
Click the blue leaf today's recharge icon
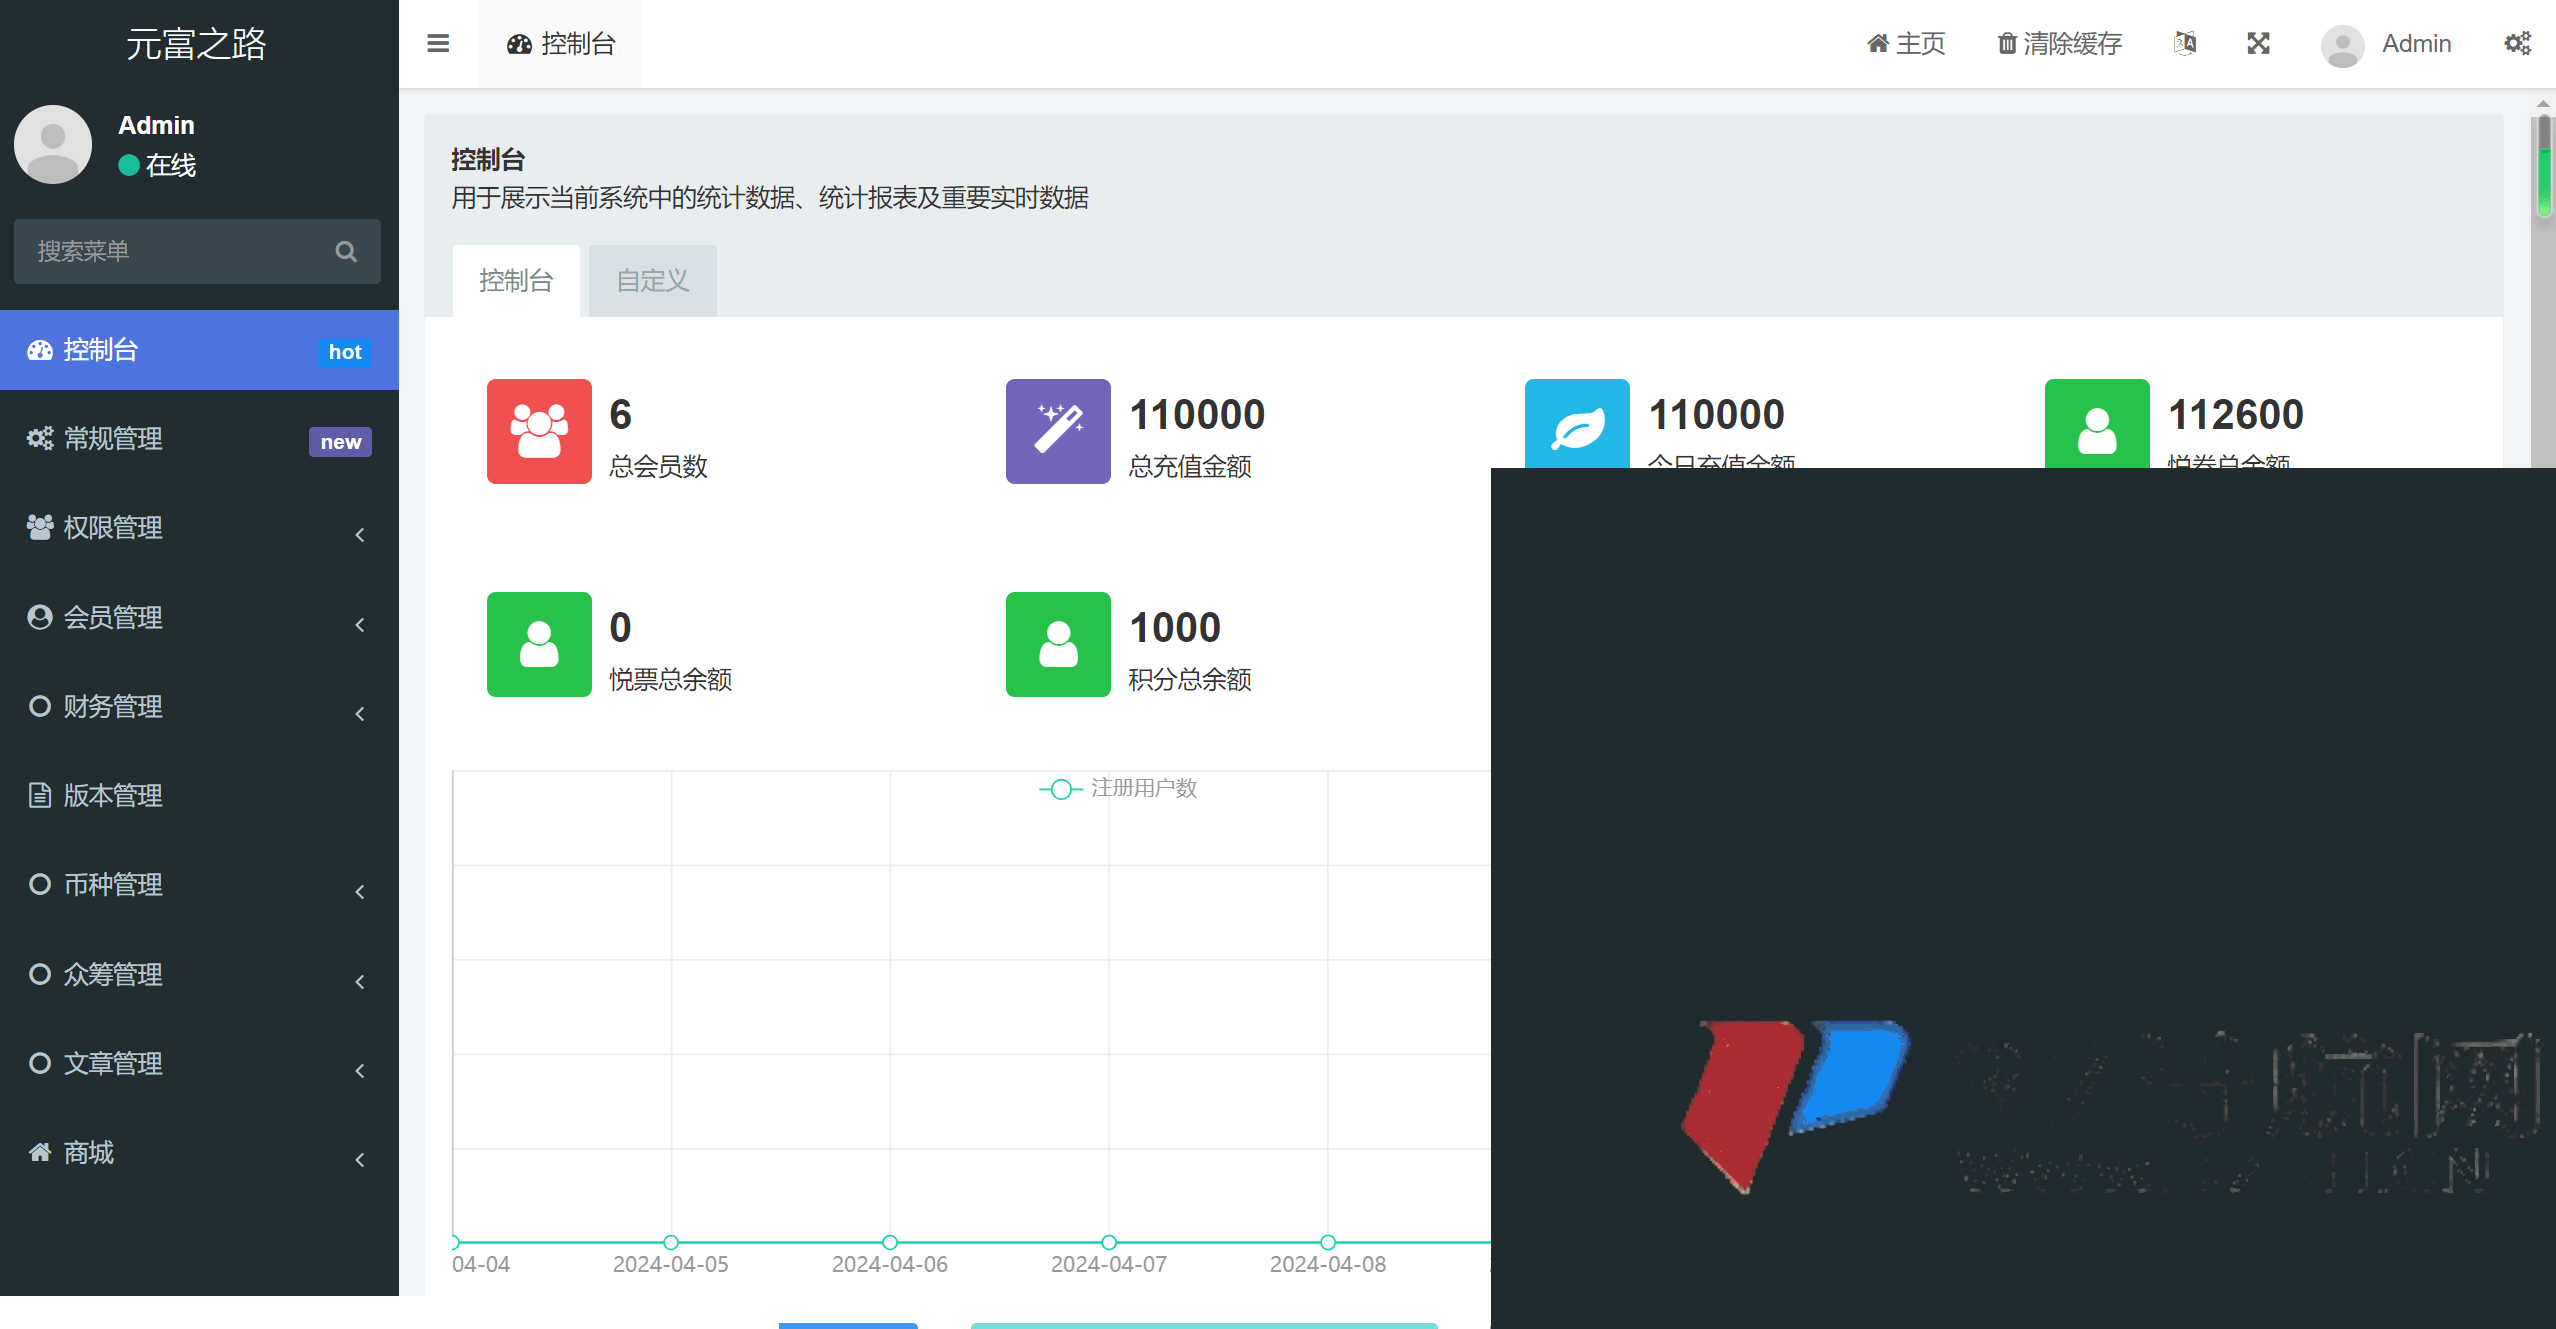[x=1577, y=425]
